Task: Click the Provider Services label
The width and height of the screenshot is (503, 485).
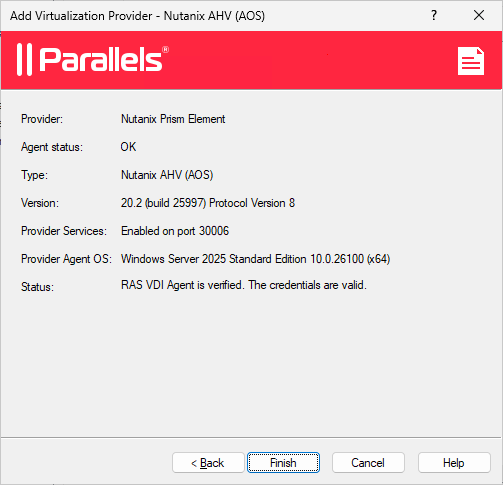Action: tap(64, 231)
